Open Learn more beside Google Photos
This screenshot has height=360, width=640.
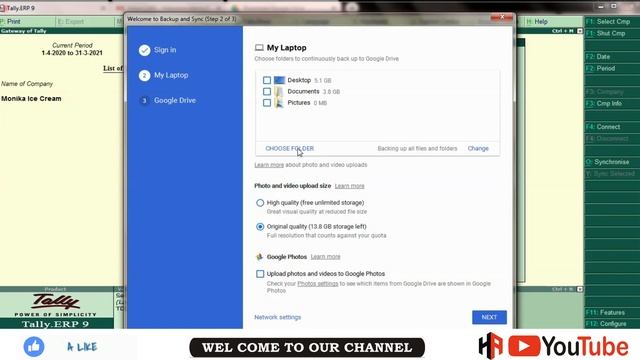click(x=325, y=257)
